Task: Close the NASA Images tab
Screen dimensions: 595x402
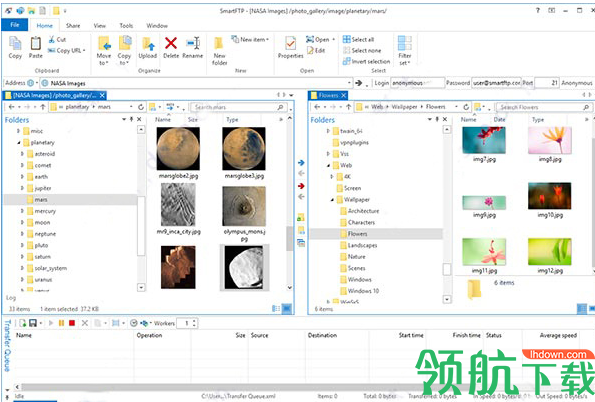Action: tap(102, 95)
